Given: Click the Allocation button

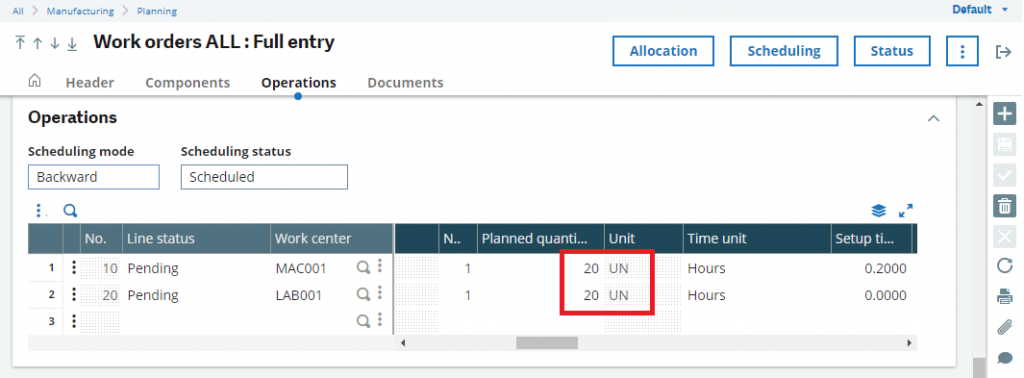Looking at the screenshot, I should [663, 51].
